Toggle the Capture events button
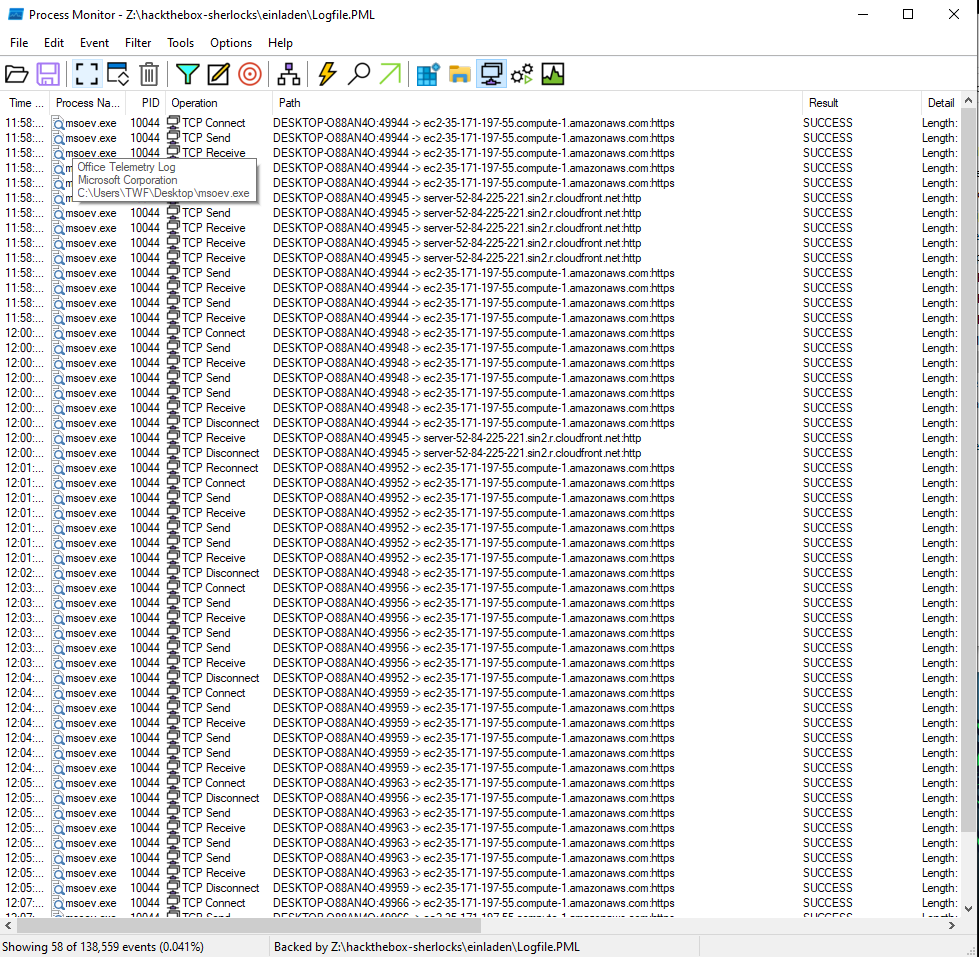979x957 pixels. 86,74
